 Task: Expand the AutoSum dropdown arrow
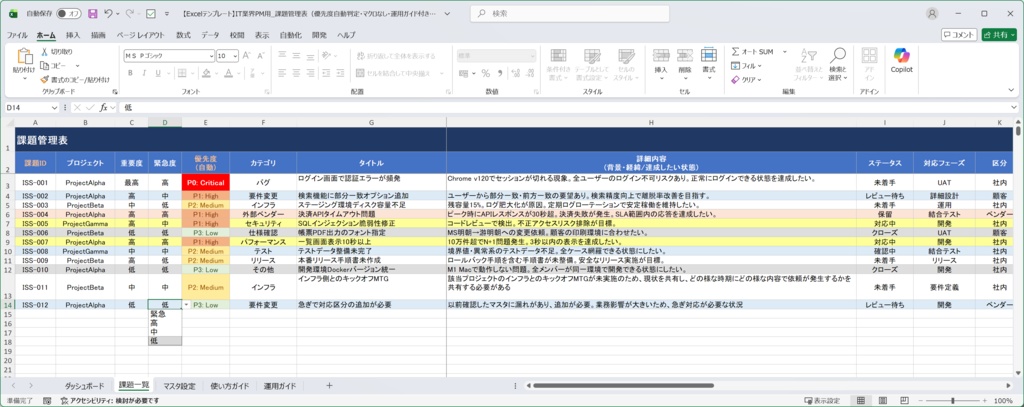pyautogui.click(x=785, y=52)
